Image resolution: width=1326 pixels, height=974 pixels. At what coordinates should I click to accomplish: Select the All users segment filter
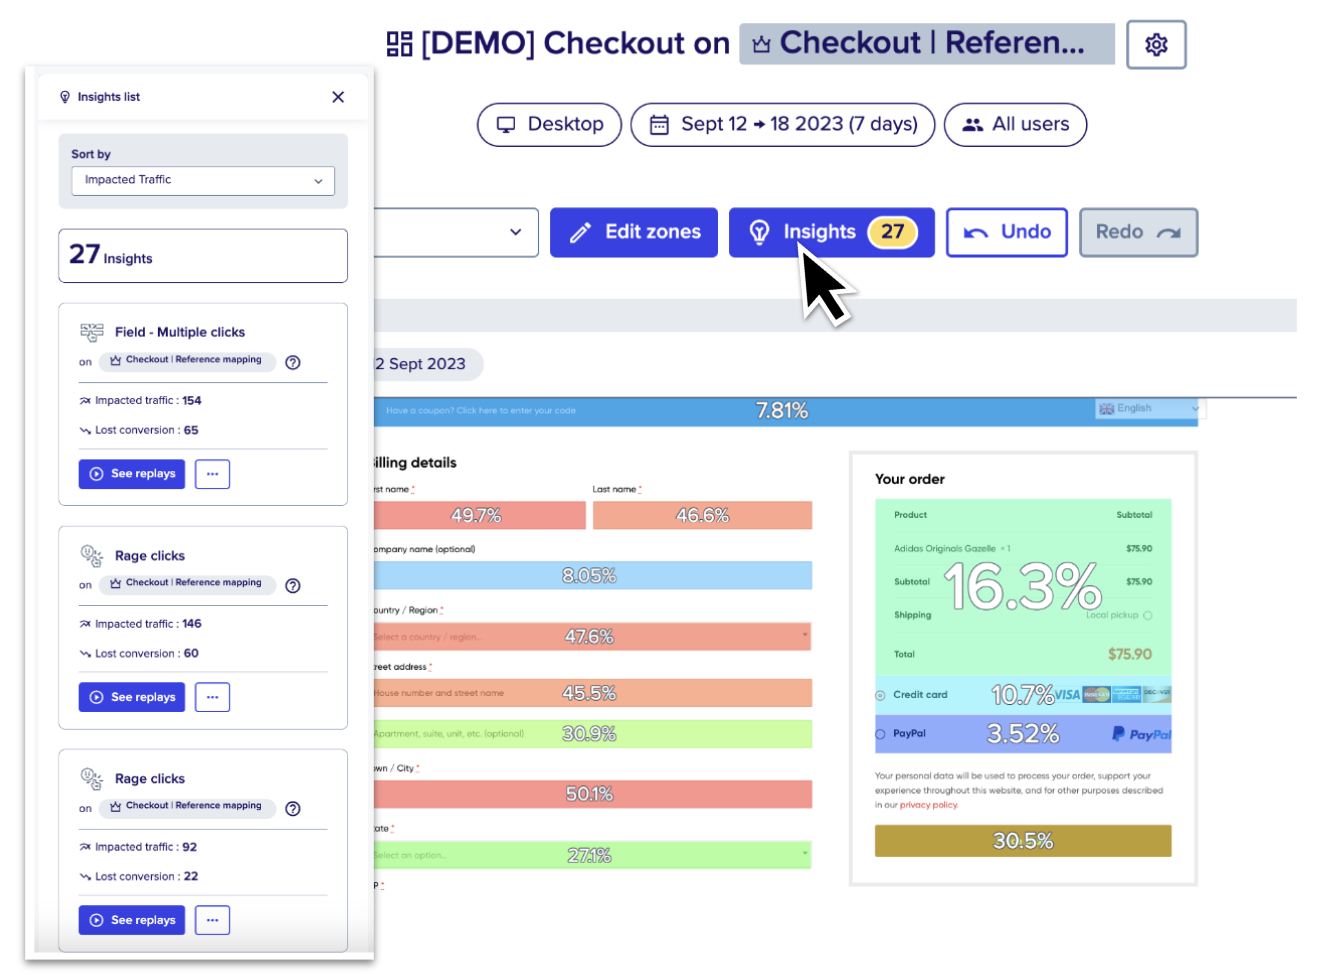1015,125
